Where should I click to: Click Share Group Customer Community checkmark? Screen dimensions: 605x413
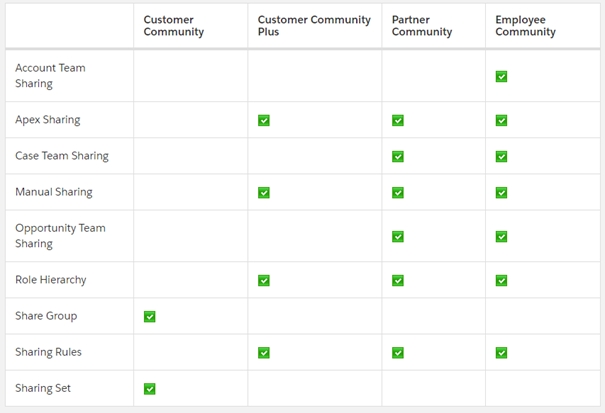150,317
